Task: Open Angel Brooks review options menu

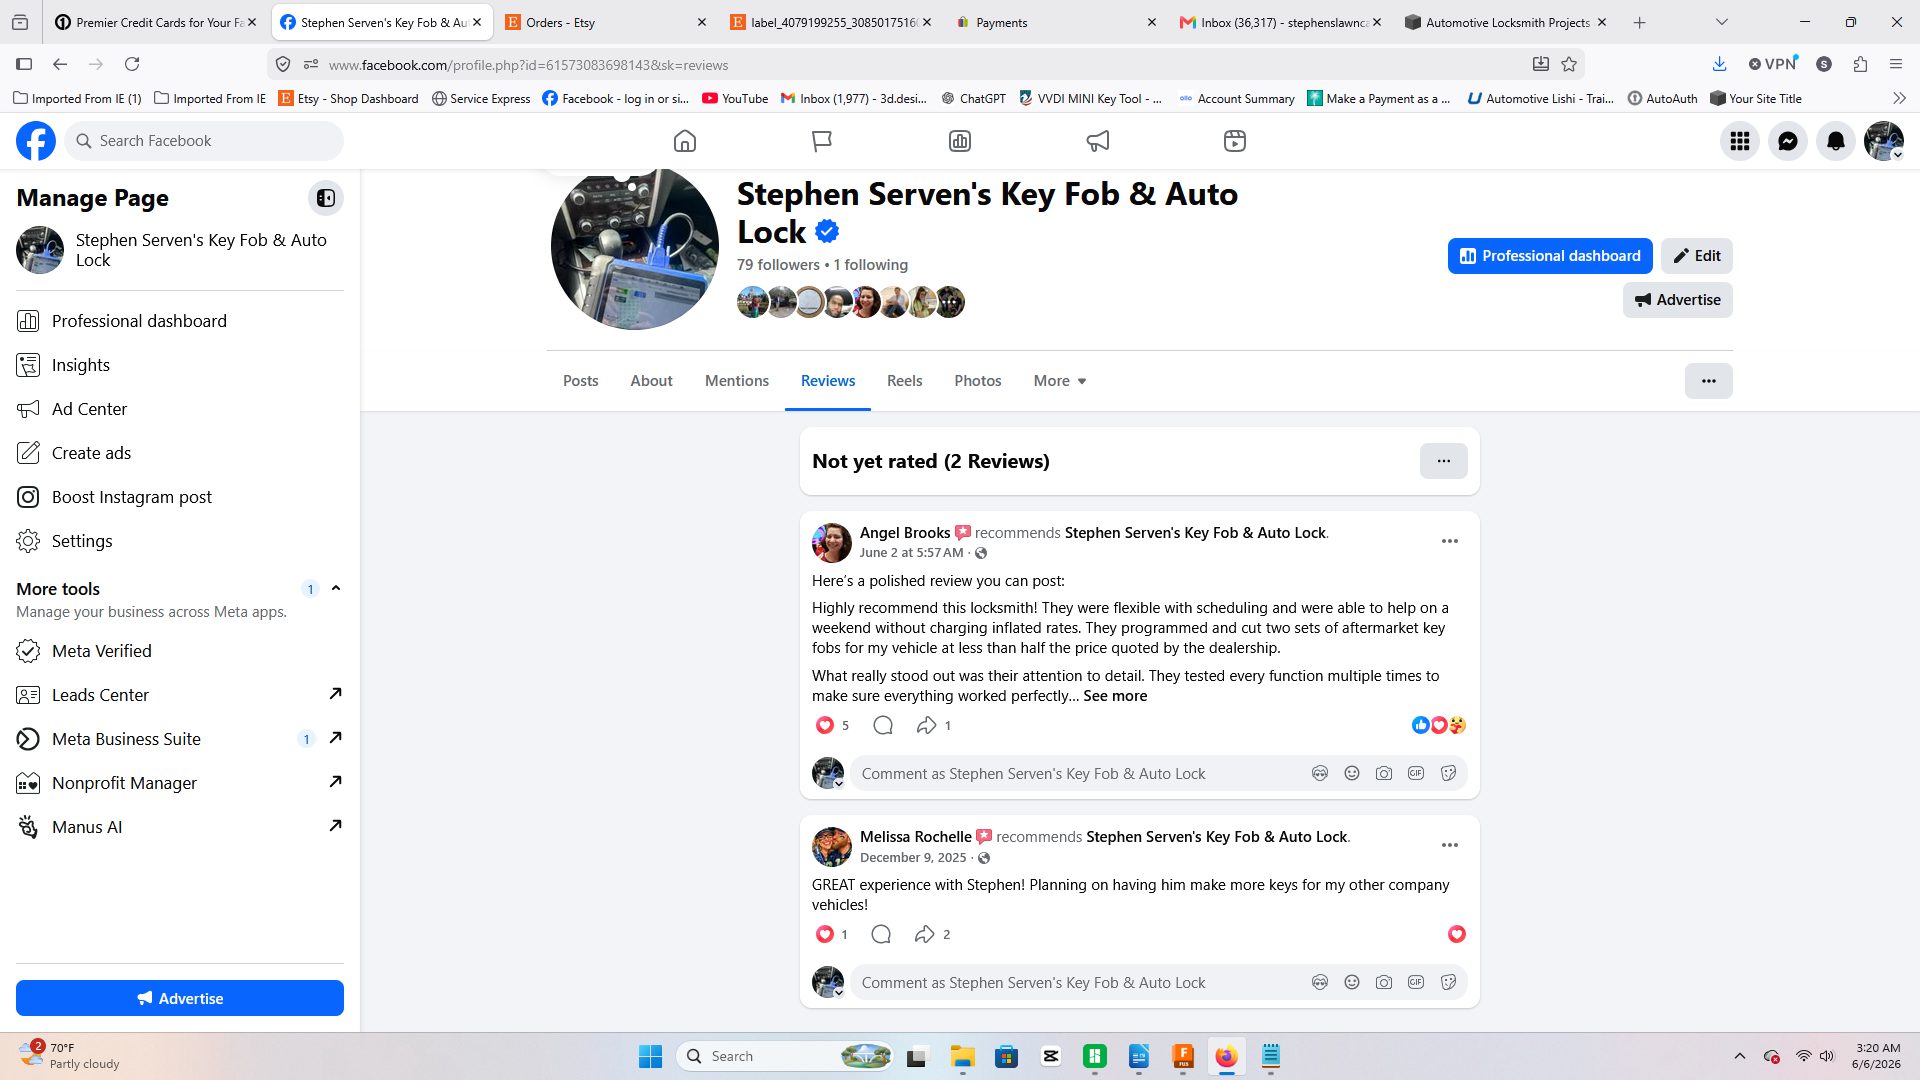Action: (1450, 541)
